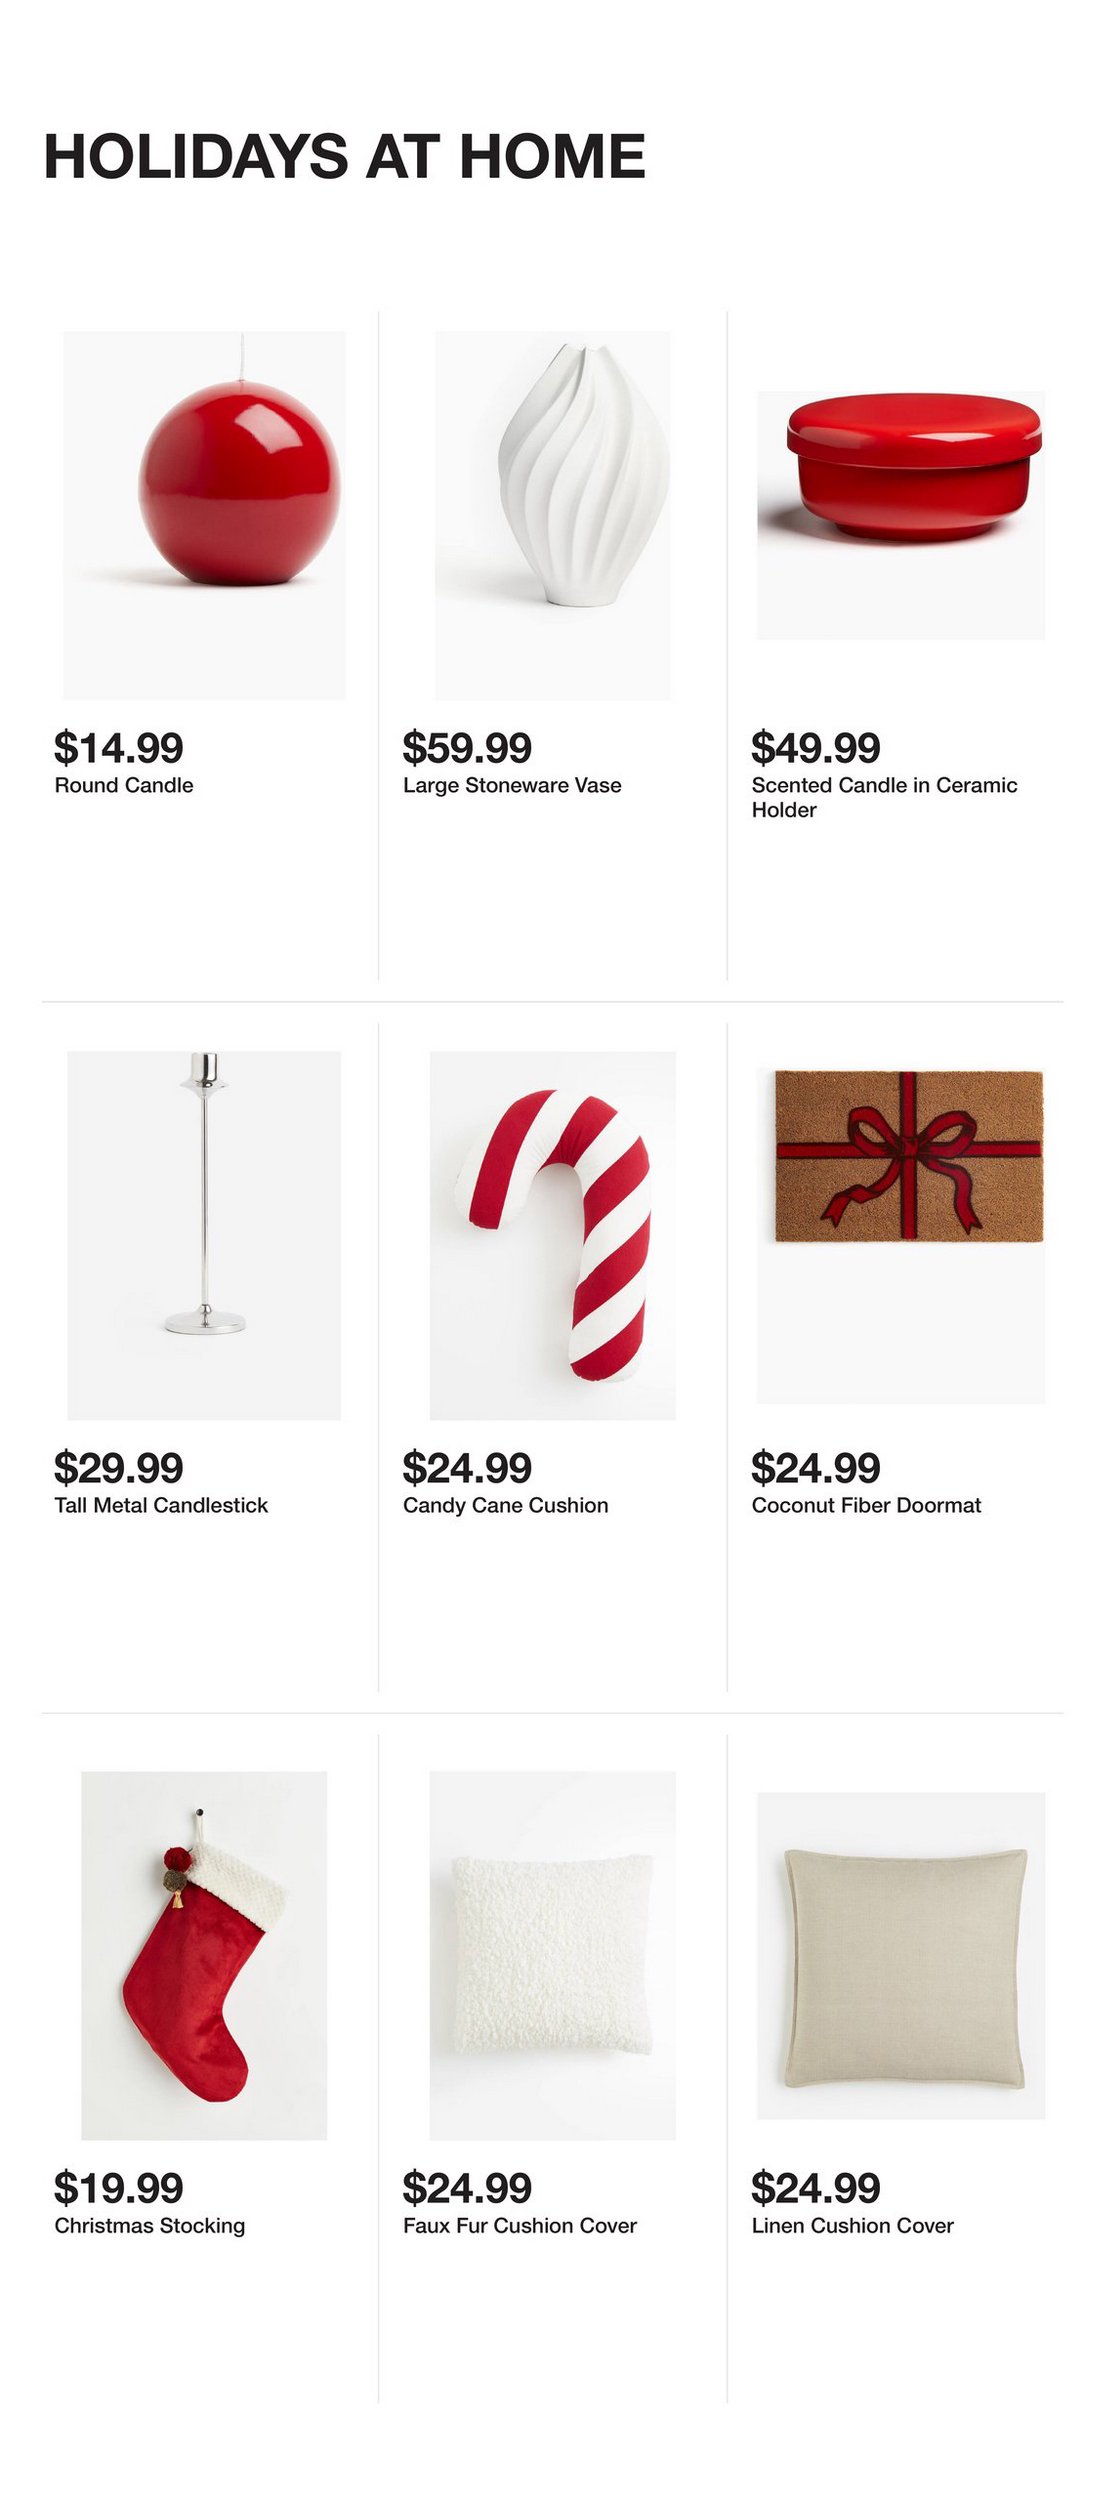This screenshot has height=2500, width=1106.
Task: Select the Large Stoneware Vase photo
Action: pyautogui.click(x=552, y=515)
